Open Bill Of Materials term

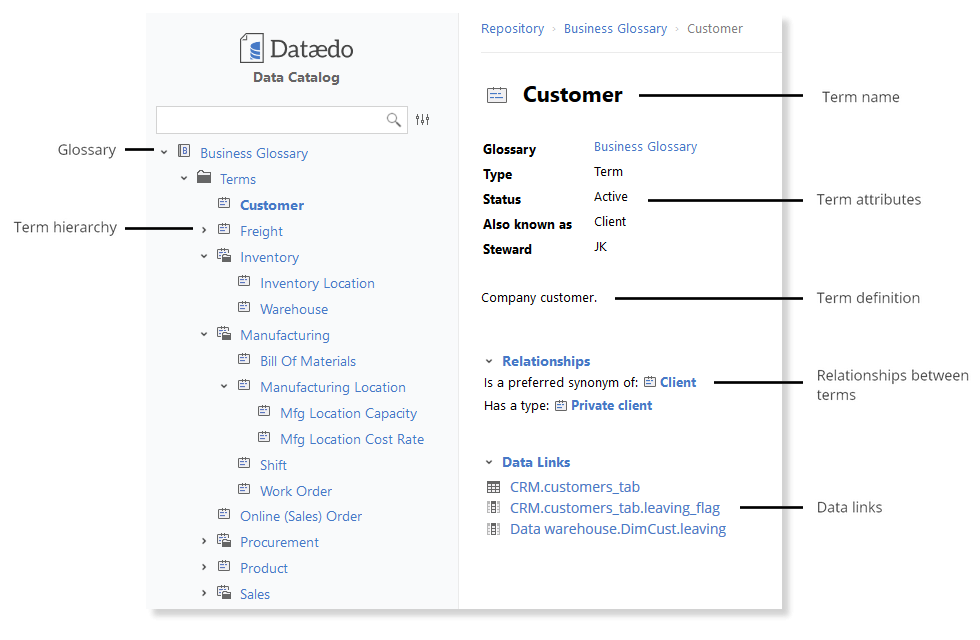point(308,361)
